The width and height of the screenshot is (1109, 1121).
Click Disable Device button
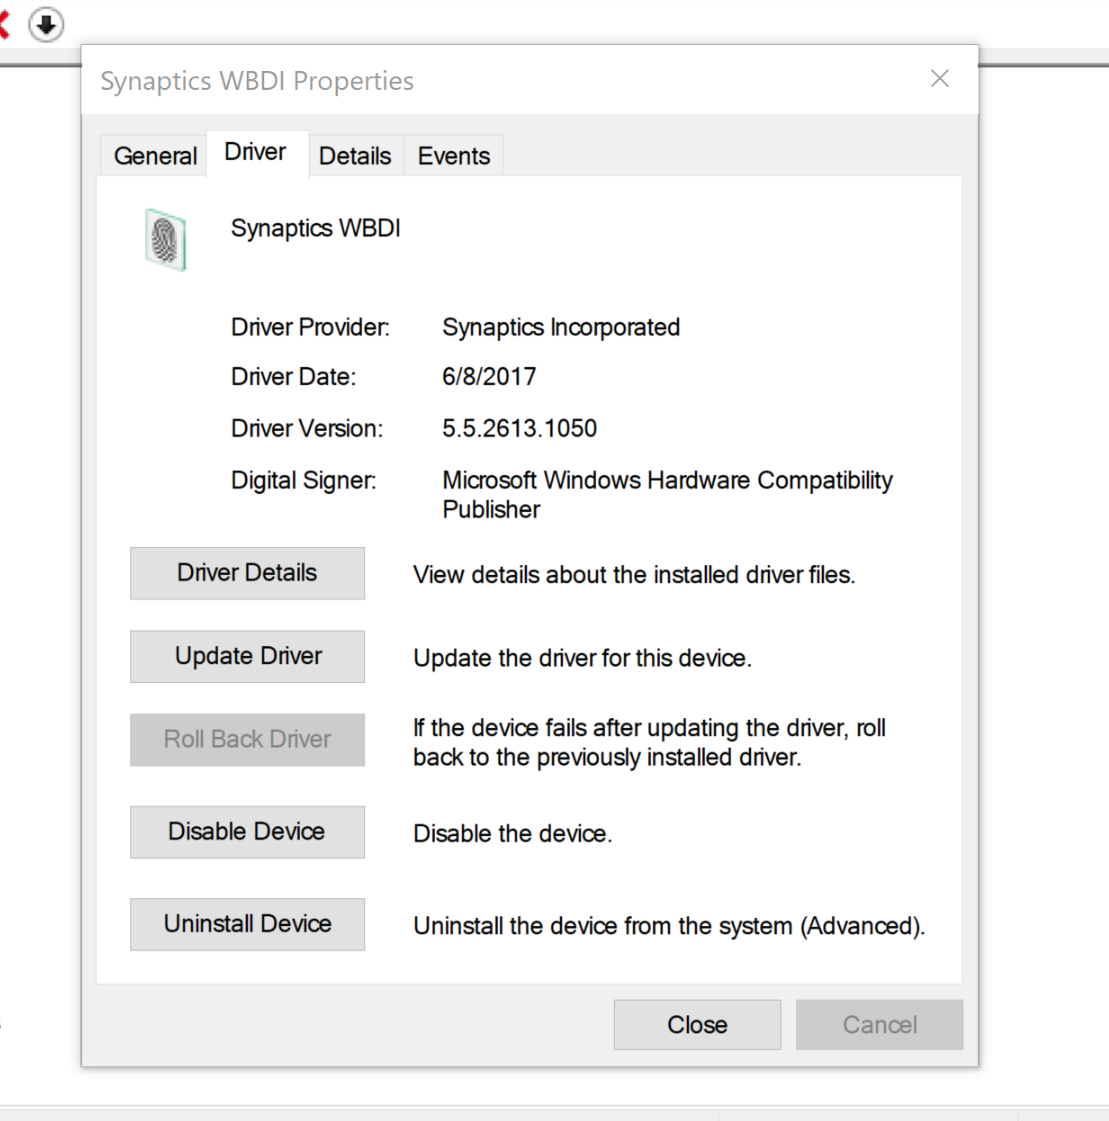point(247,831)
